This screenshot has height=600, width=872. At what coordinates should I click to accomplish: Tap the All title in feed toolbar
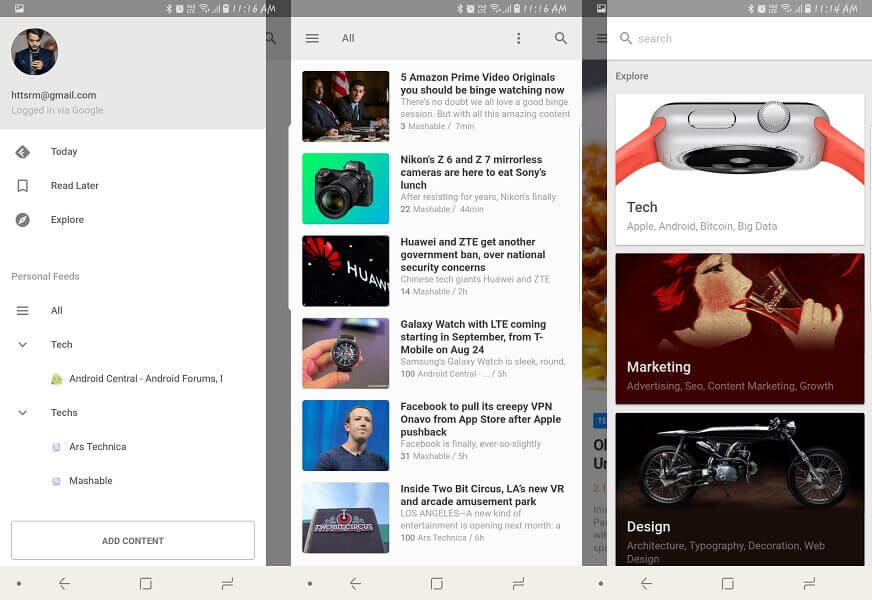coord(348,38)
